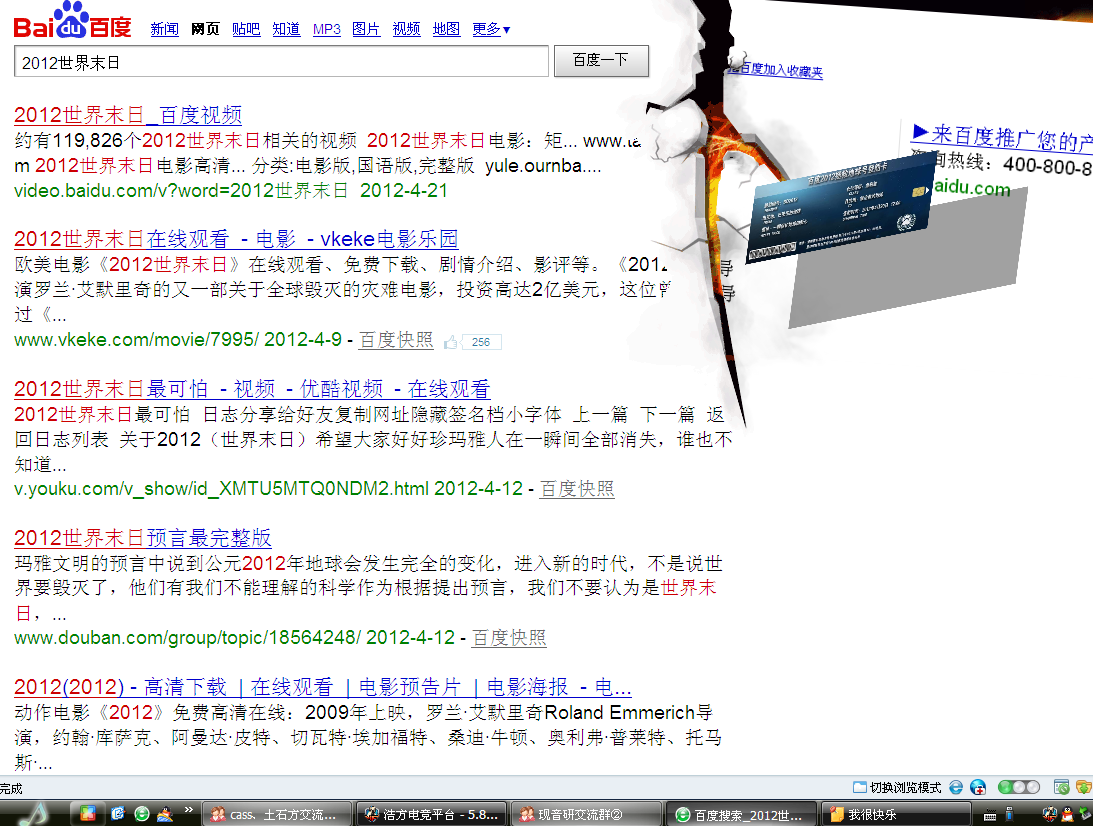
Task: Open the 贴吧 tab
Action: (x=245, y=29)
